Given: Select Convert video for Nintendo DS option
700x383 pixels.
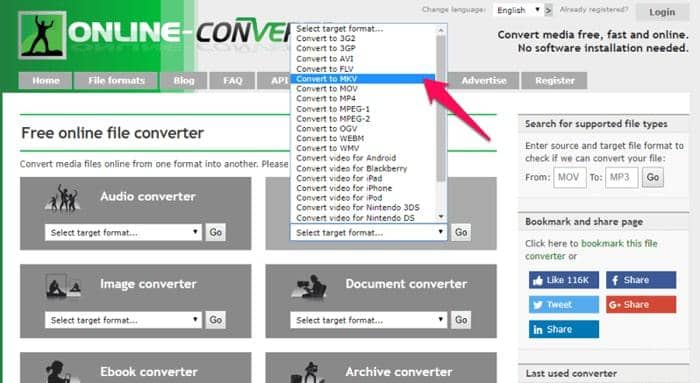Looking at the screenshot, I should tap(363, 218).
